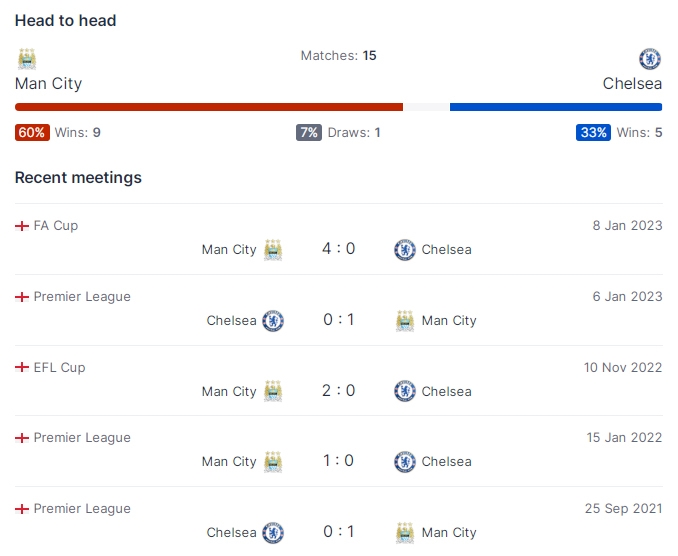The width and height of the screenshot is (678, 556).
Task: Open the FA Cup competition link
Action: click(56, 226)
